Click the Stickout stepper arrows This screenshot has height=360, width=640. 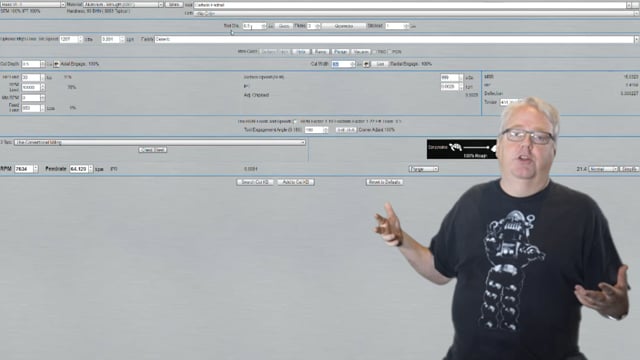point(406,26)
